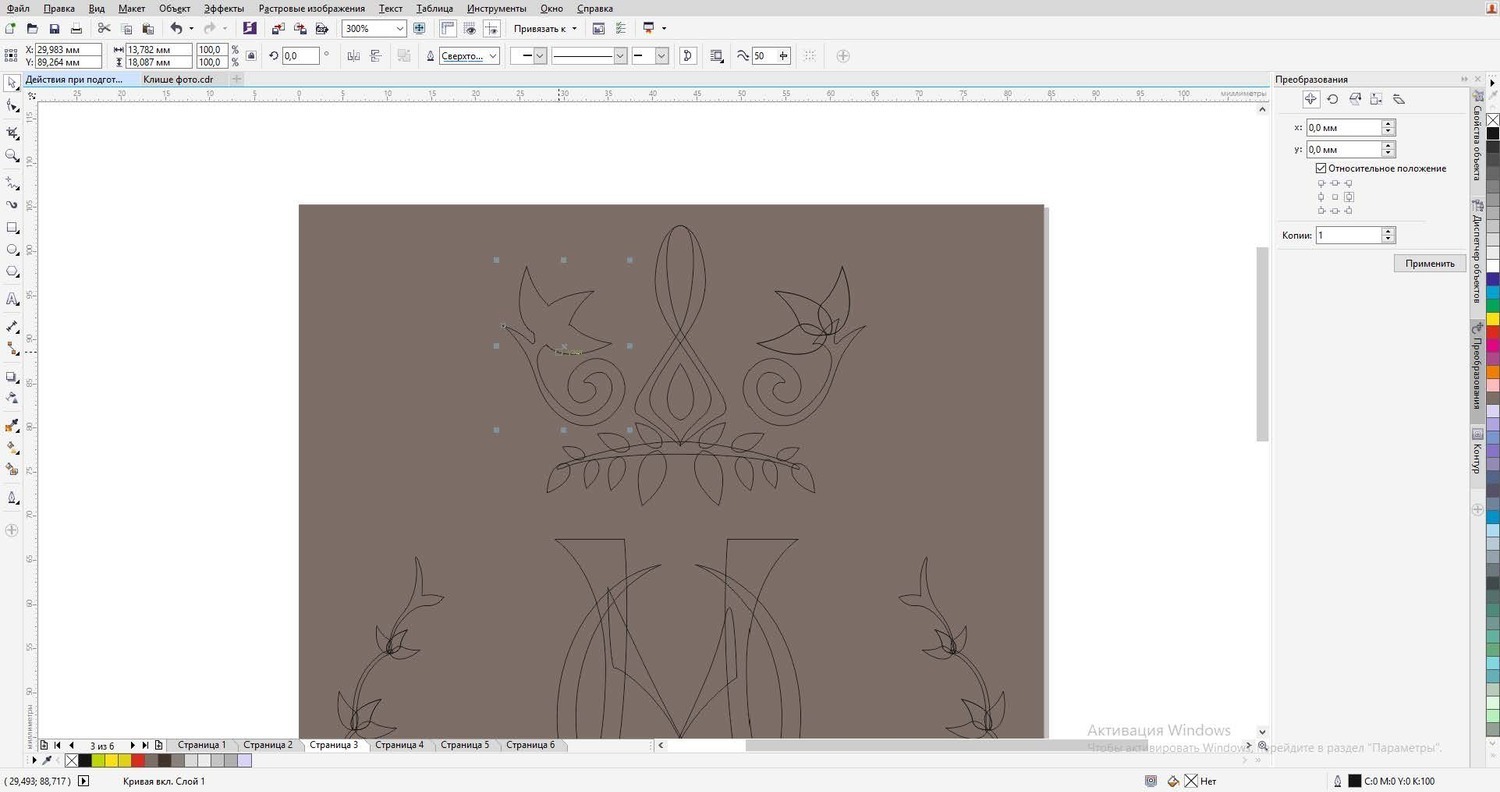Switch to the Клише фото.cdr document tab
This screenshot has width=1500, height=792.
pos(178,79)
